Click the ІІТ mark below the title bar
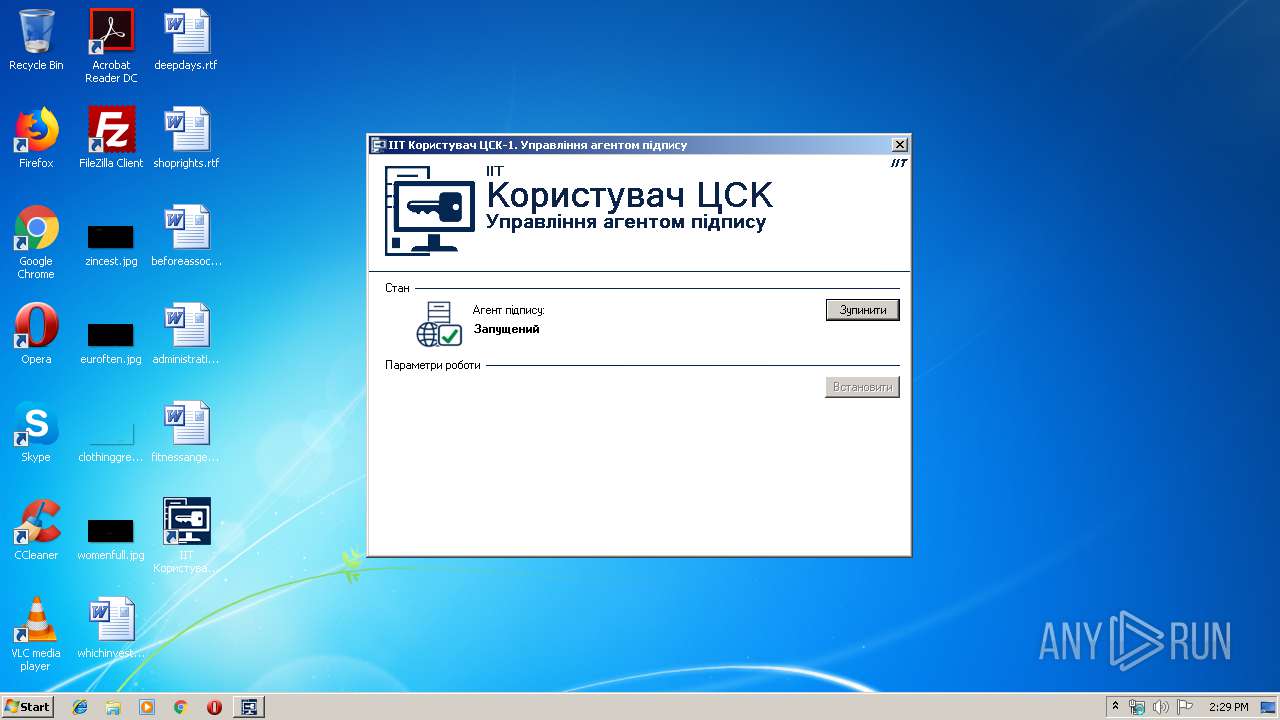Viewport: 1280px width, 720px height. click(x=899, y=163)
